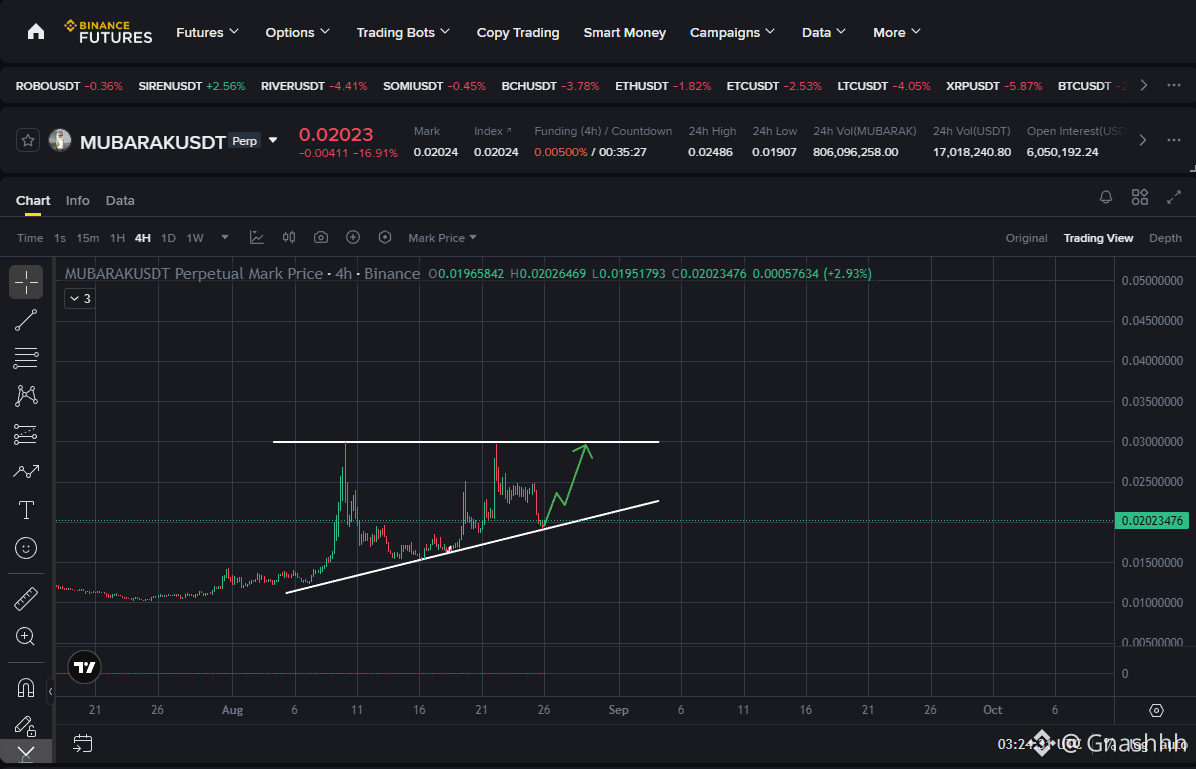Switch to the Info tab

tap(77, 201)
